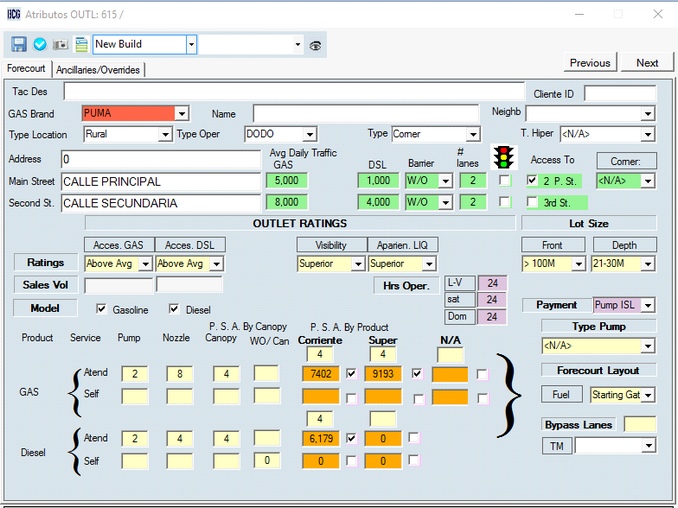Uncheck the GAS Atend Super 9193 checkbox
Viewport: 678px width, 508px height.
click(417, 374)
